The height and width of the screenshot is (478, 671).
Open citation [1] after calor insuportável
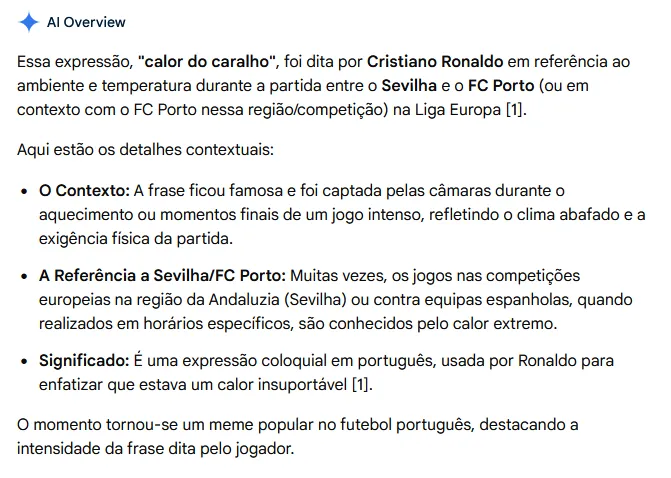(362, 384)
